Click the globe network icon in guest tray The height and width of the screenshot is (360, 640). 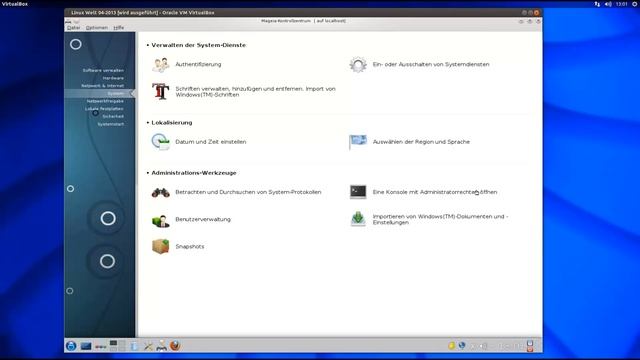(x=462, y=346)
